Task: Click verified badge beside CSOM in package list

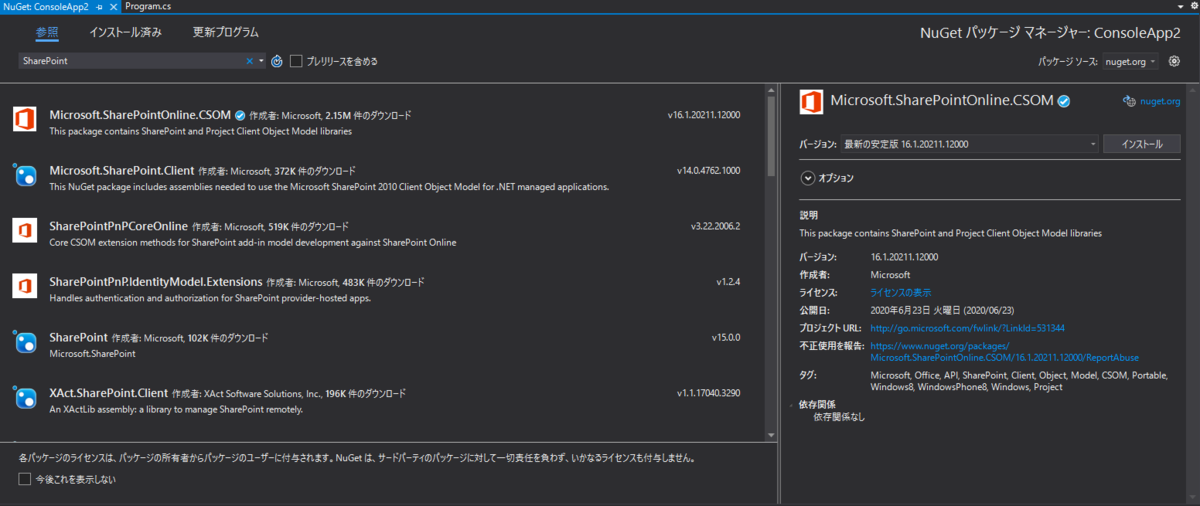Action: click(240, 115)
